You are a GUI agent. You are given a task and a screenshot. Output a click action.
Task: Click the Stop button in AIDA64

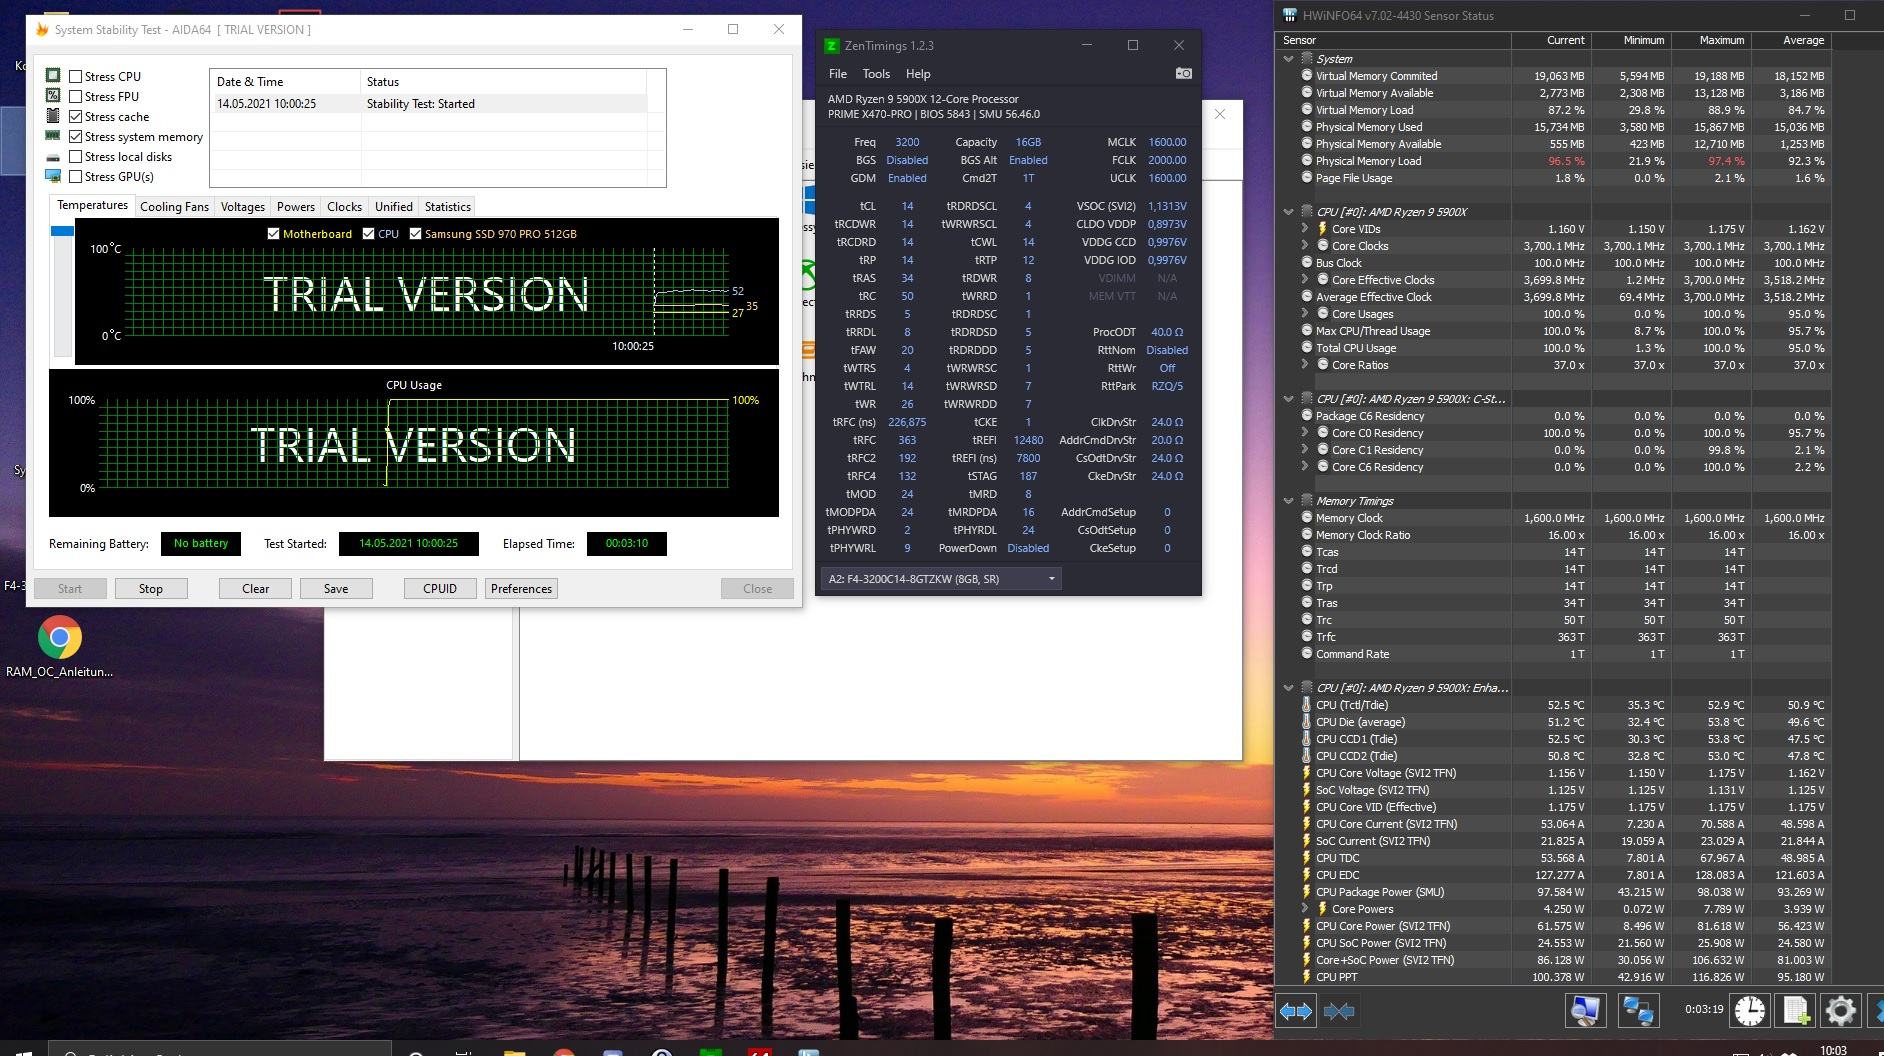[x=151, y=589]
